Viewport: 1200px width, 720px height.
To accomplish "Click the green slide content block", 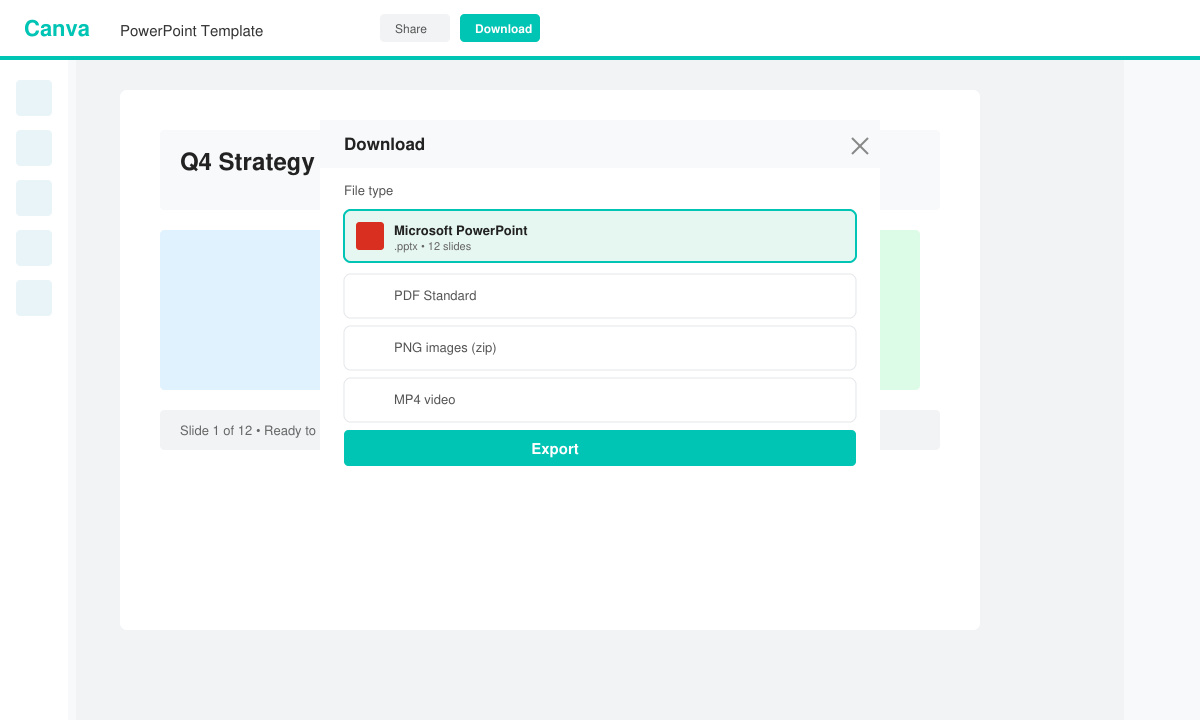I will click(x=900, y=310).
